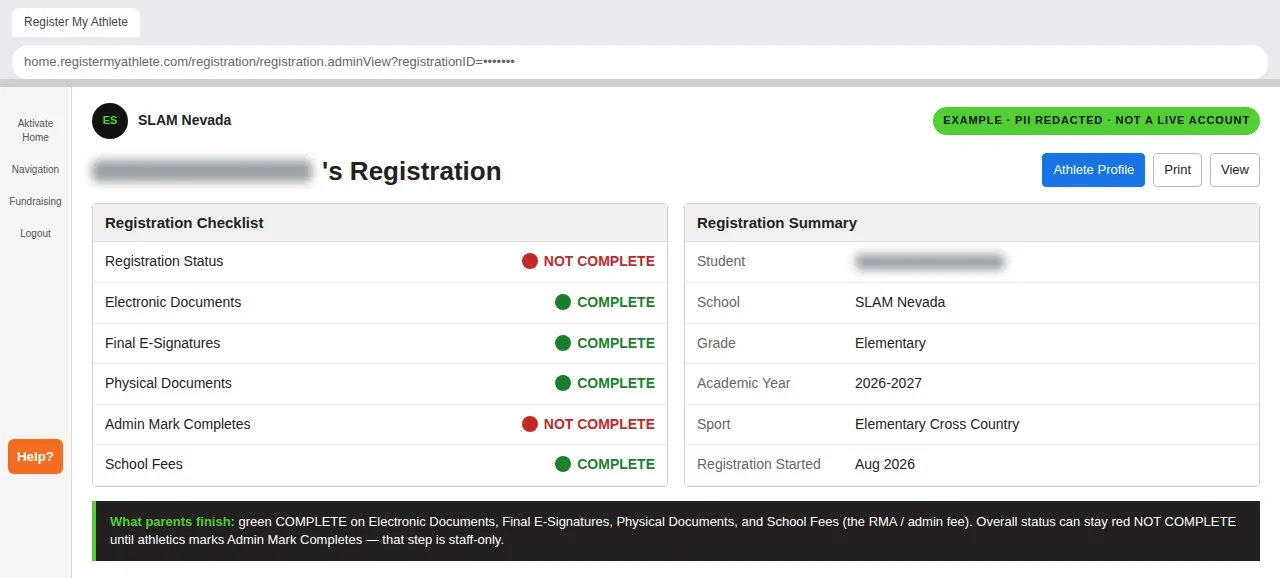Select the Electronic Documents row label
The image size is (1280, 578).
click(173, 302)
